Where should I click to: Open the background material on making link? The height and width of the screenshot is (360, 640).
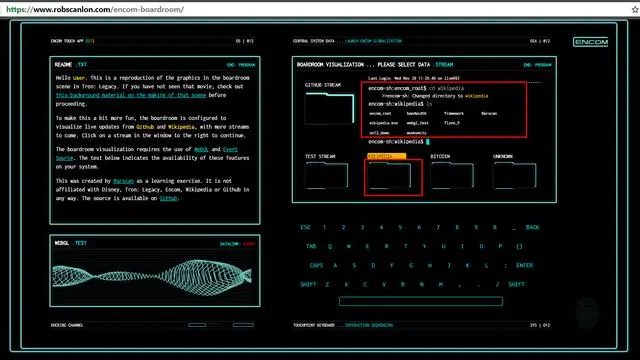(131, 95)
